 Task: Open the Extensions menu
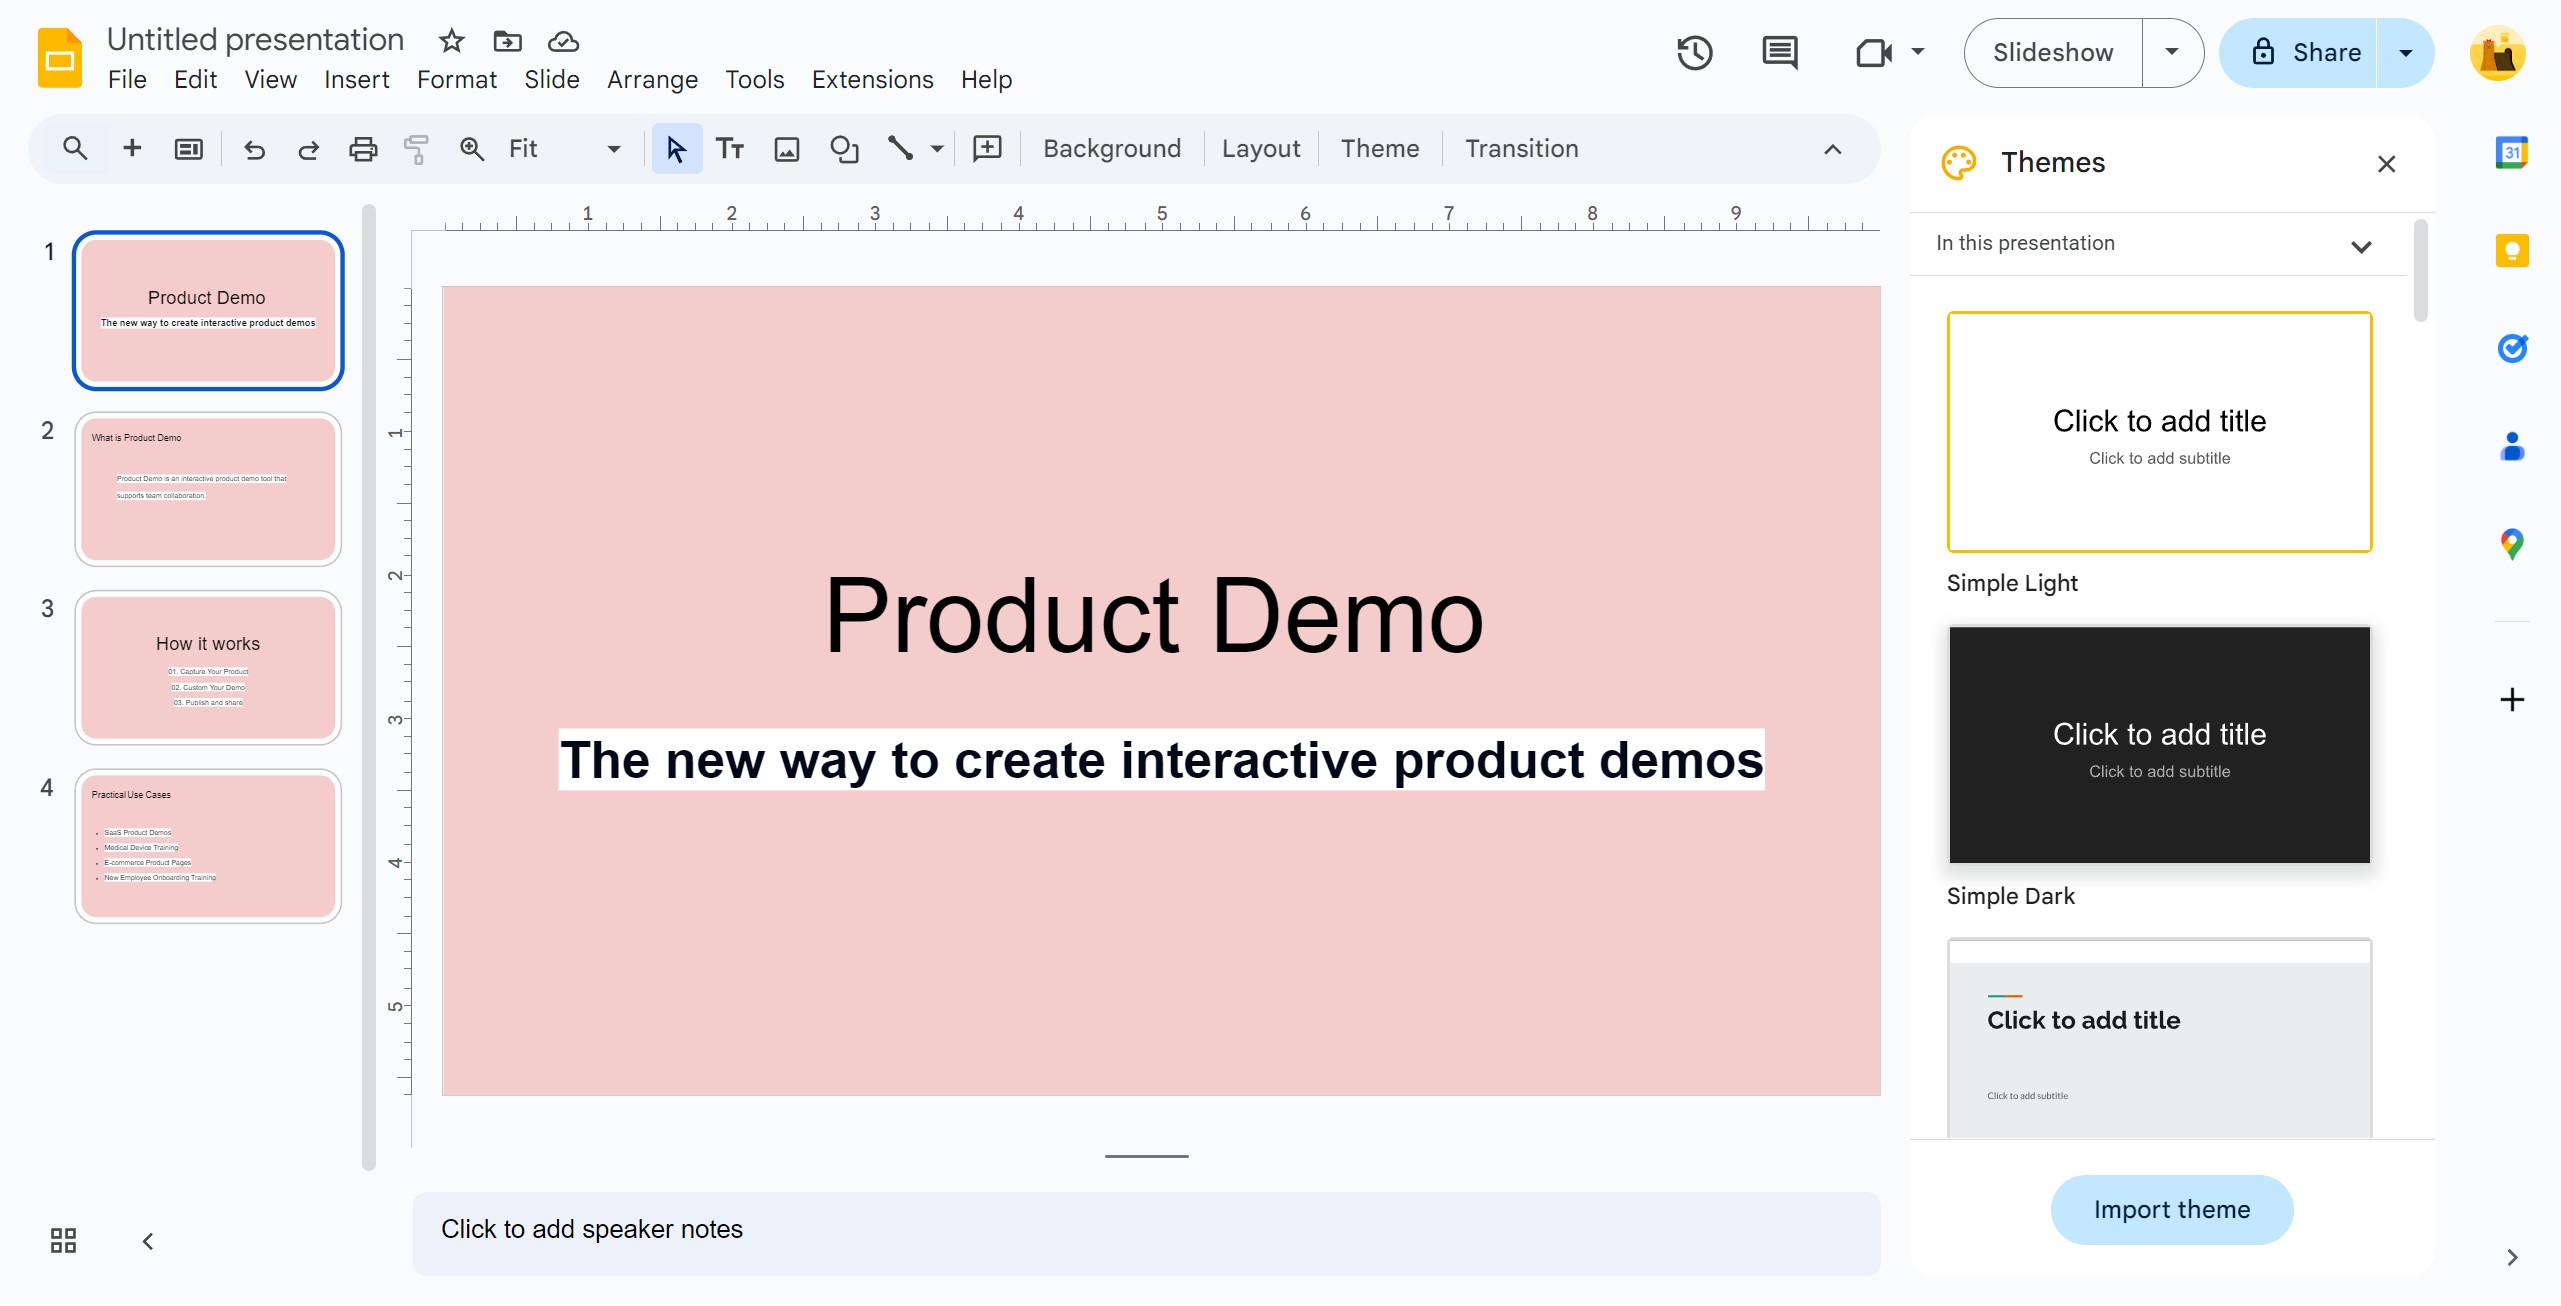click(872, 80)
